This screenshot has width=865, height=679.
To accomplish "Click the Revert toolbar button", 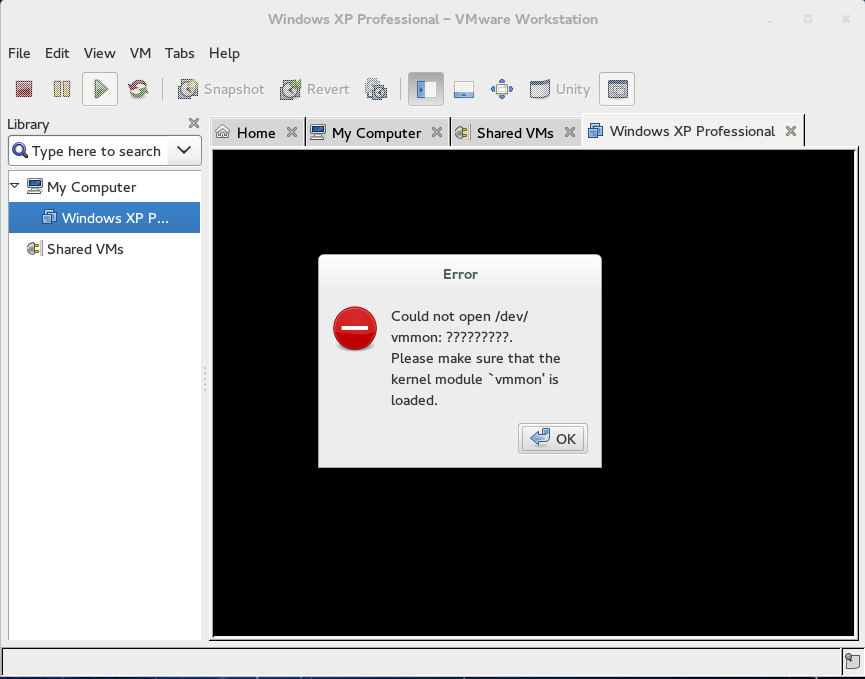I will 314,89.
